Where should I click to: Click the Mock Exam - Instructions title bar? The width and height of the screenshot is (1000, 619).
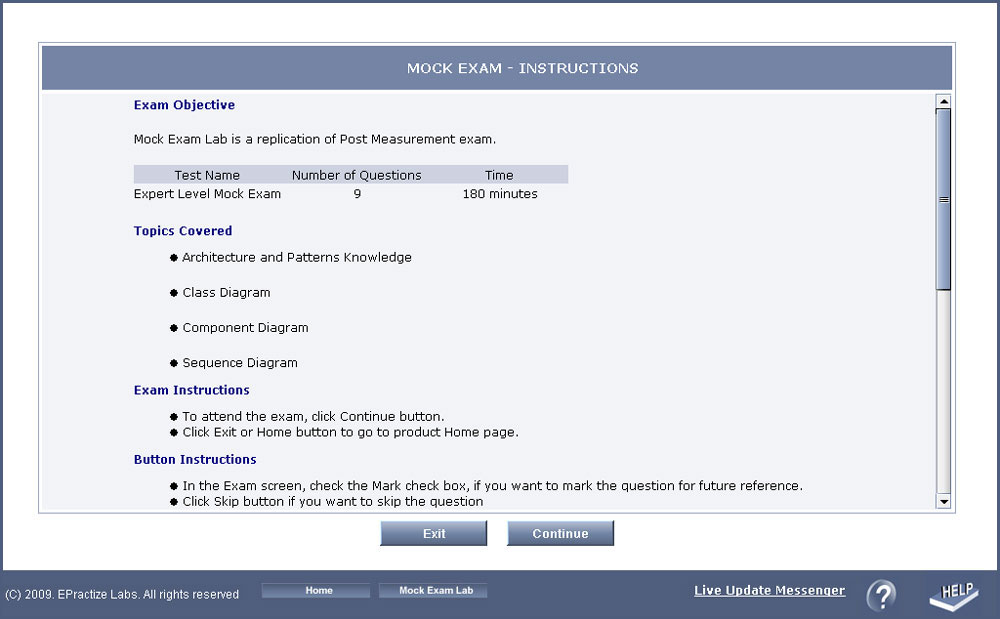[522, 69]
